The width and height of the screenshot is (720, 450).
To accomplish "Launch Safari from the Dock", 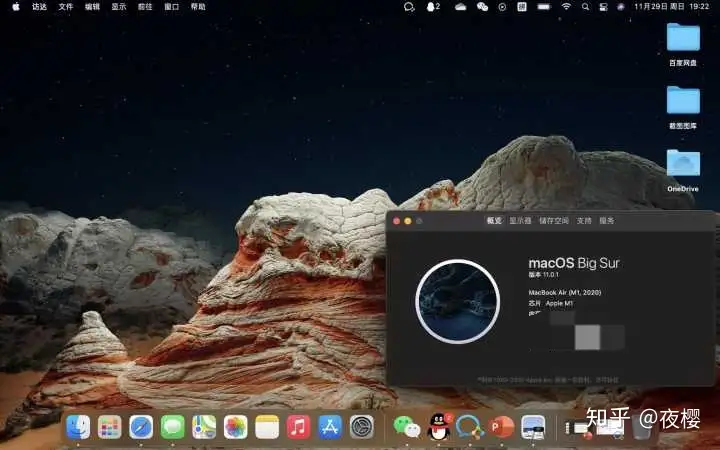I will (141, 427).
